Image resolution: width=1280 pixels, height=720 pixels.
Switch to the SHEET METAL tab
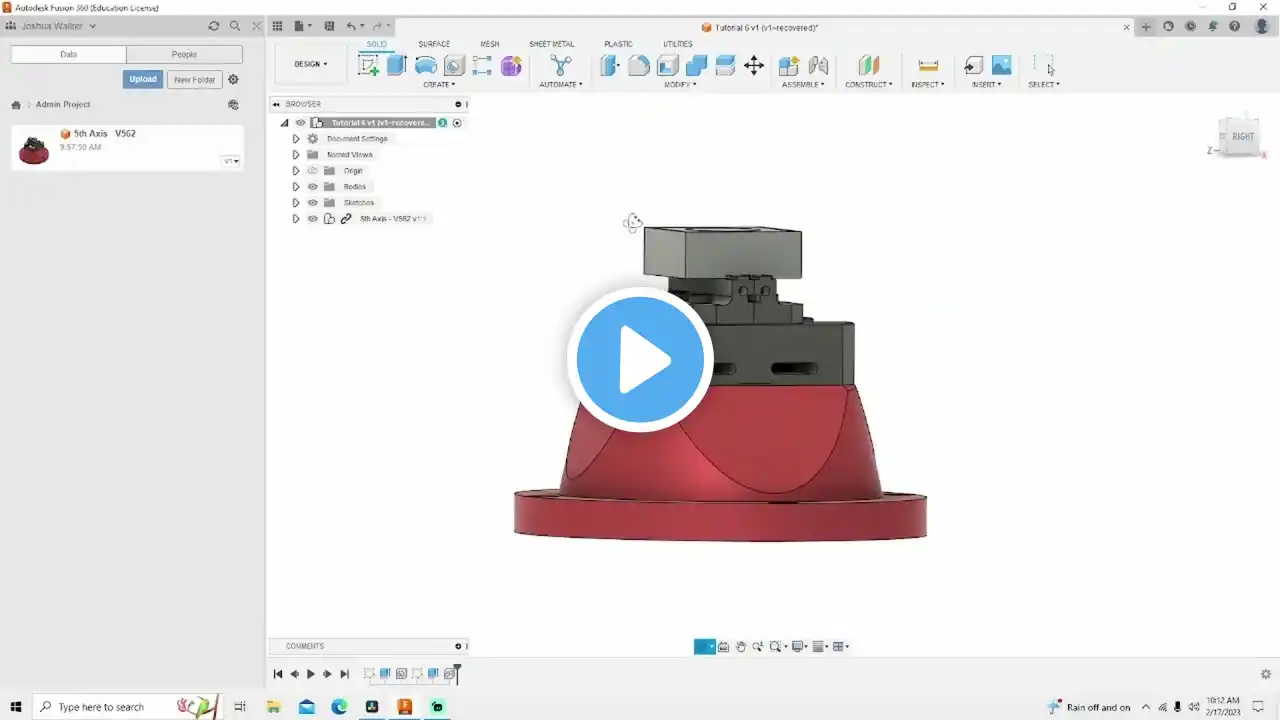pyautogui.click(x=552, y=44)
